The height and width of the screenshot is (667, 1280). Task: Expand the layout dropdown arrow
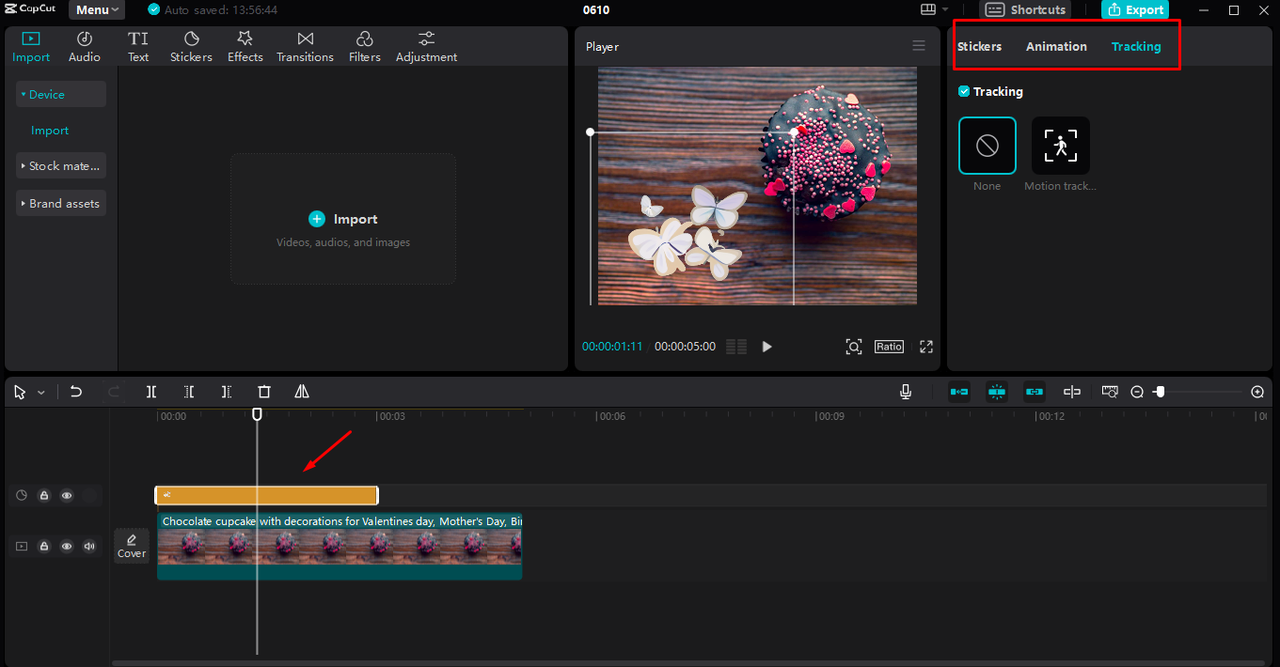[x=945, y=10]
